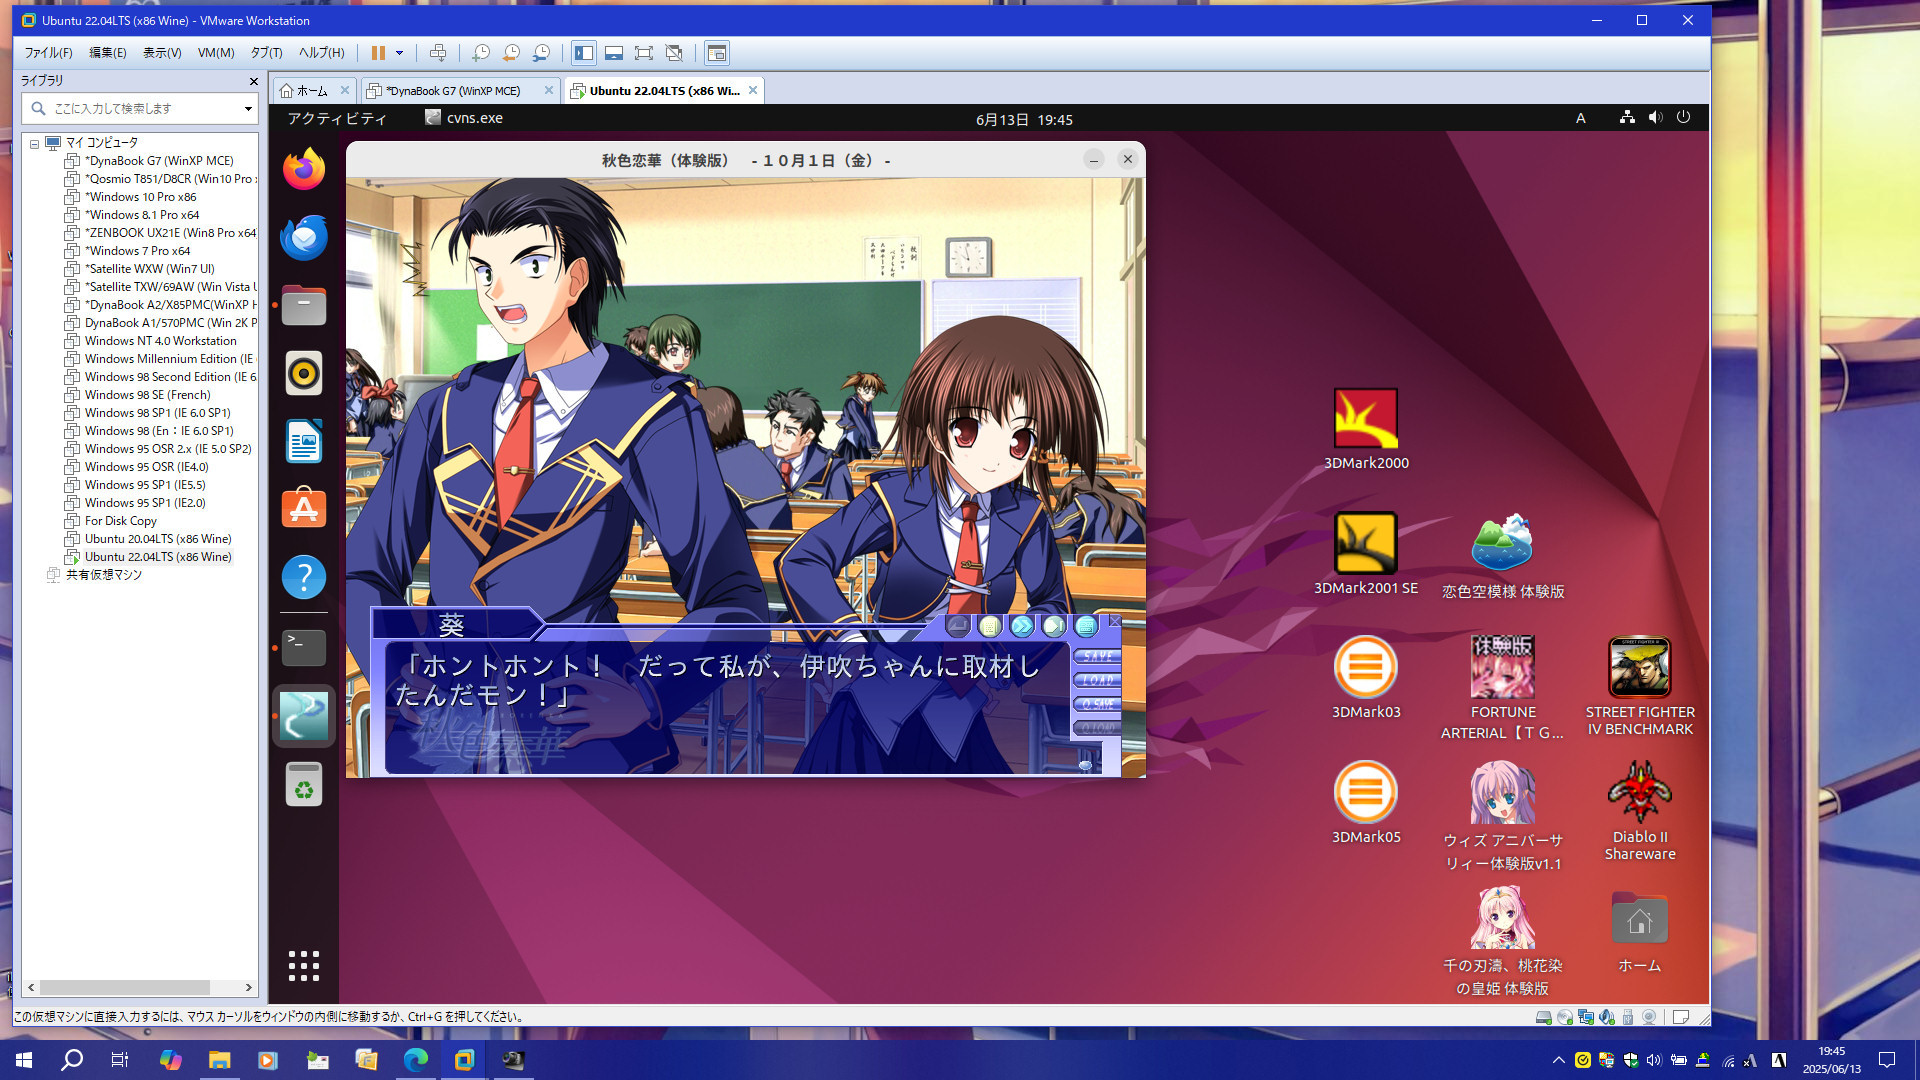Open the game's config (panel) round button
The height and width of the screenshot is (1080, 1920).
(1086, 626)
